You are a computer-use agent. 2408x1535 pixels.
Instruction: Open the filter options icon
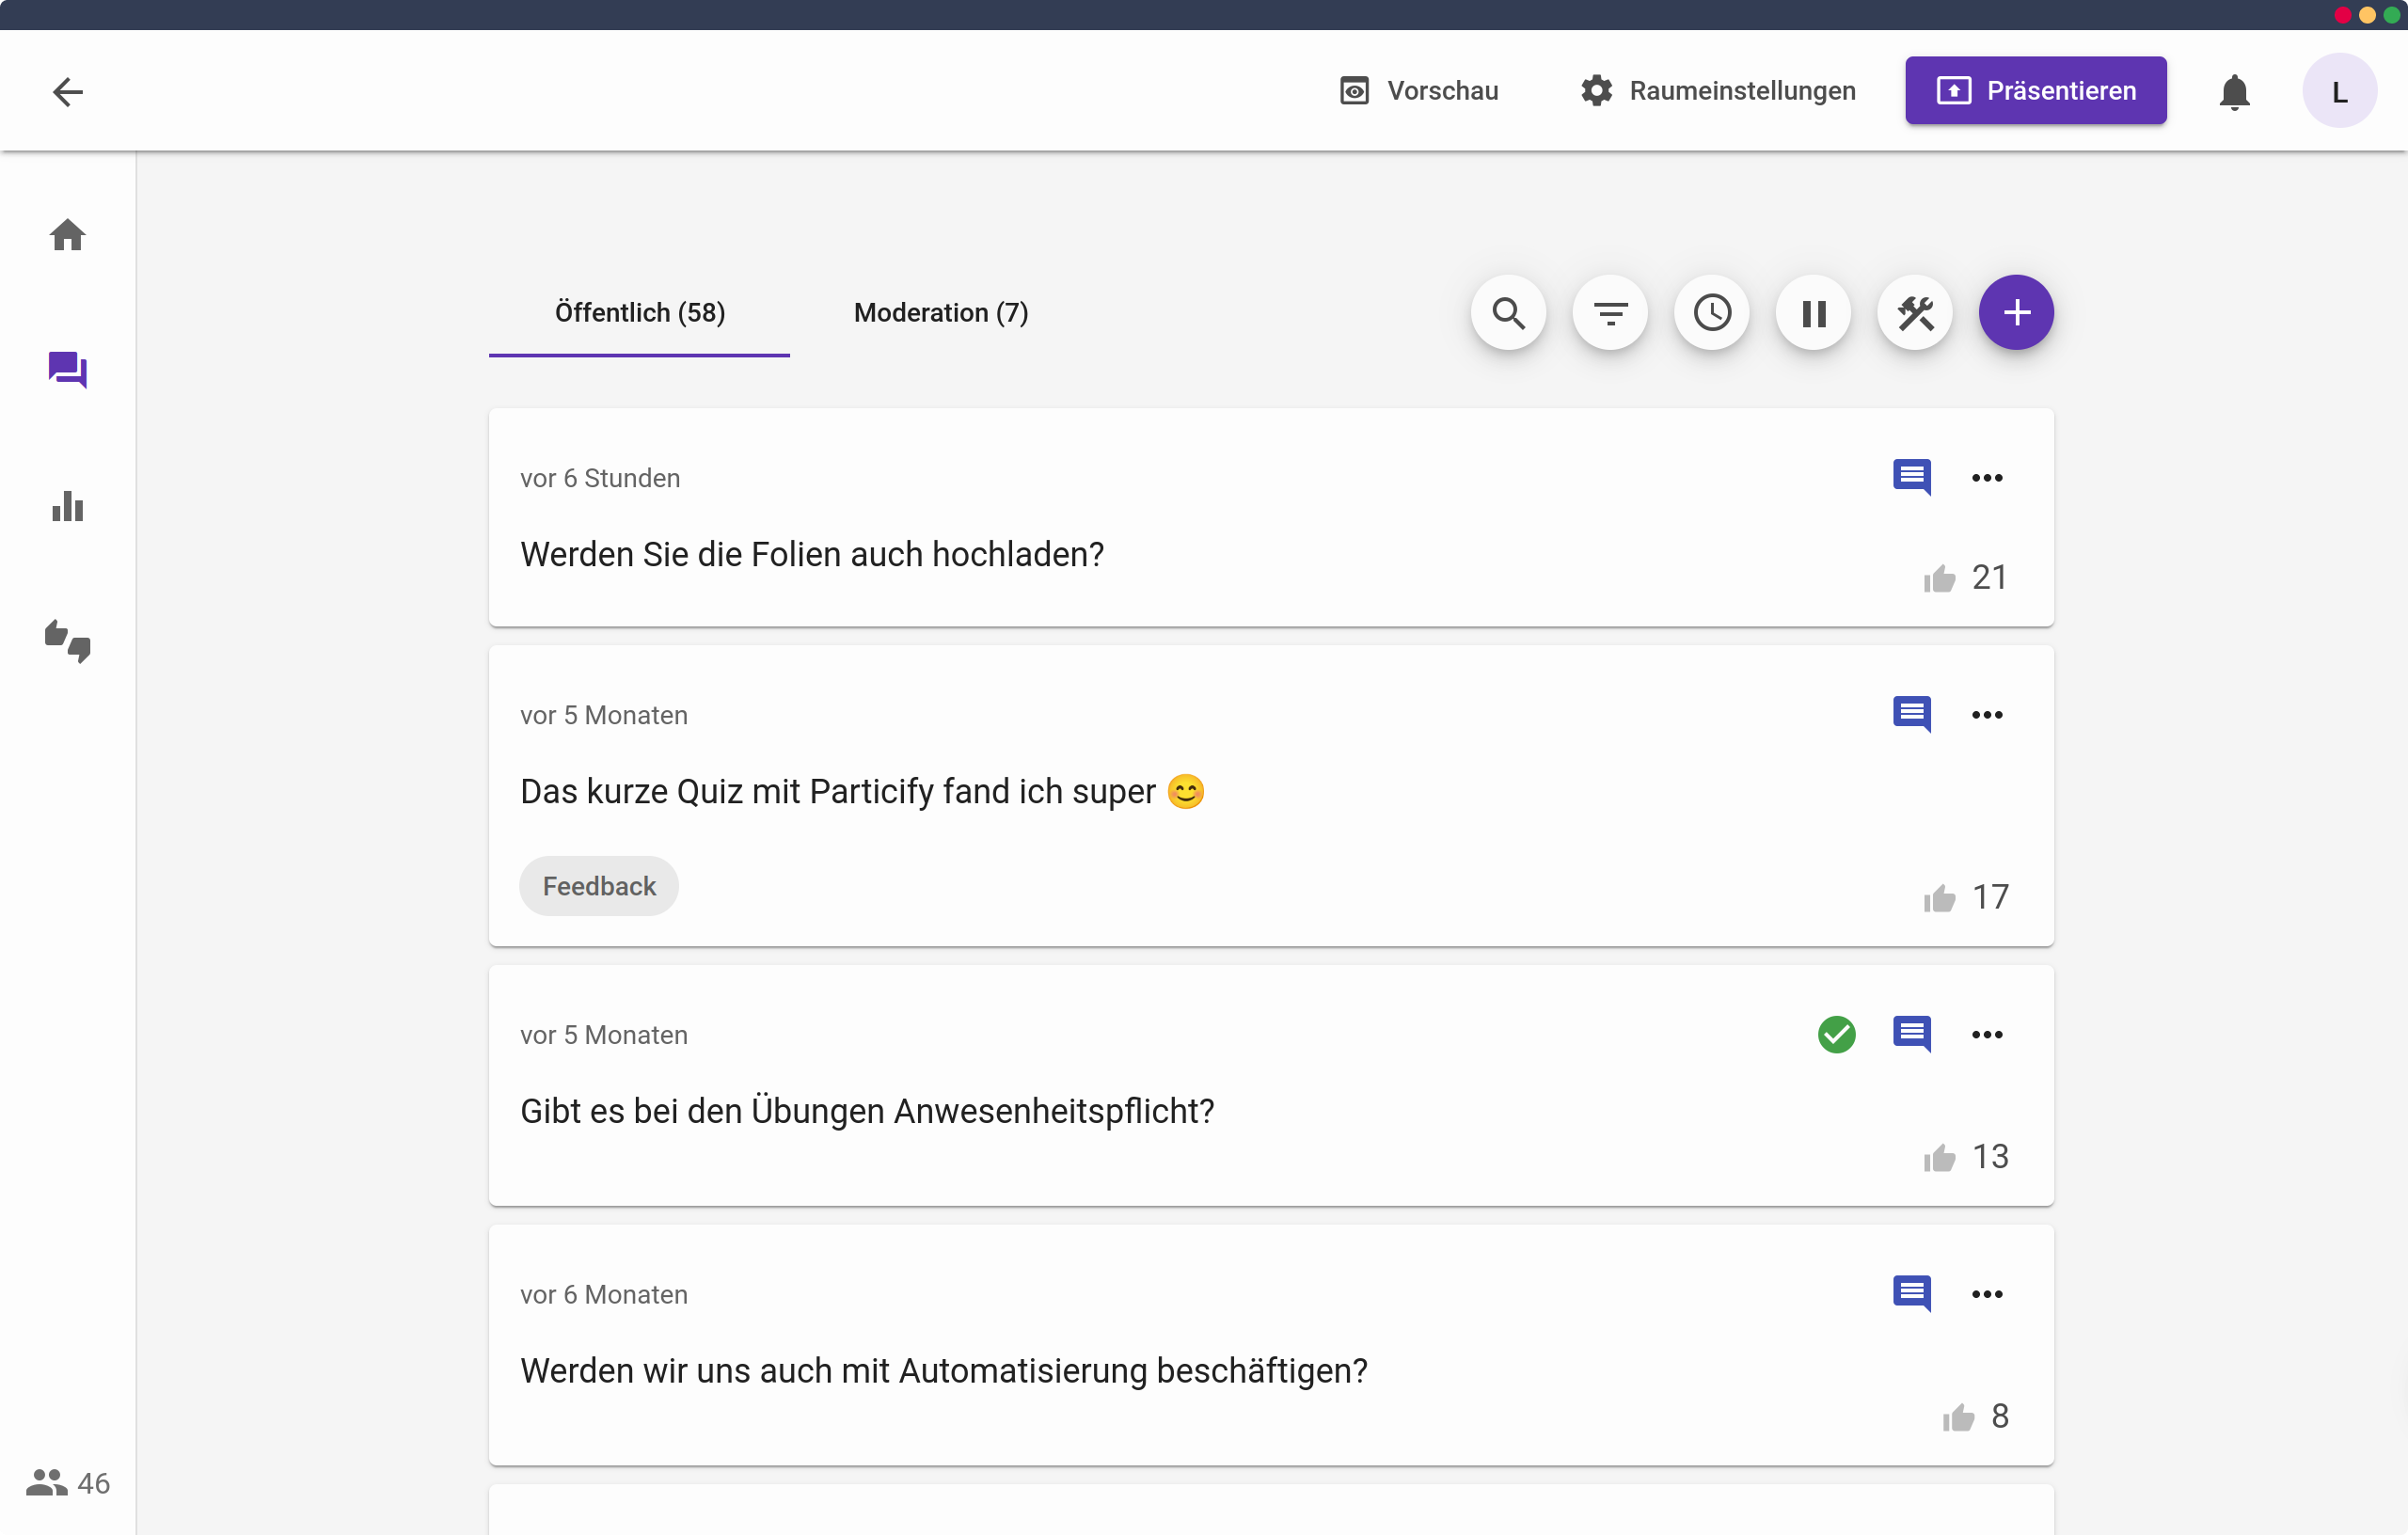coord(1610,313)
